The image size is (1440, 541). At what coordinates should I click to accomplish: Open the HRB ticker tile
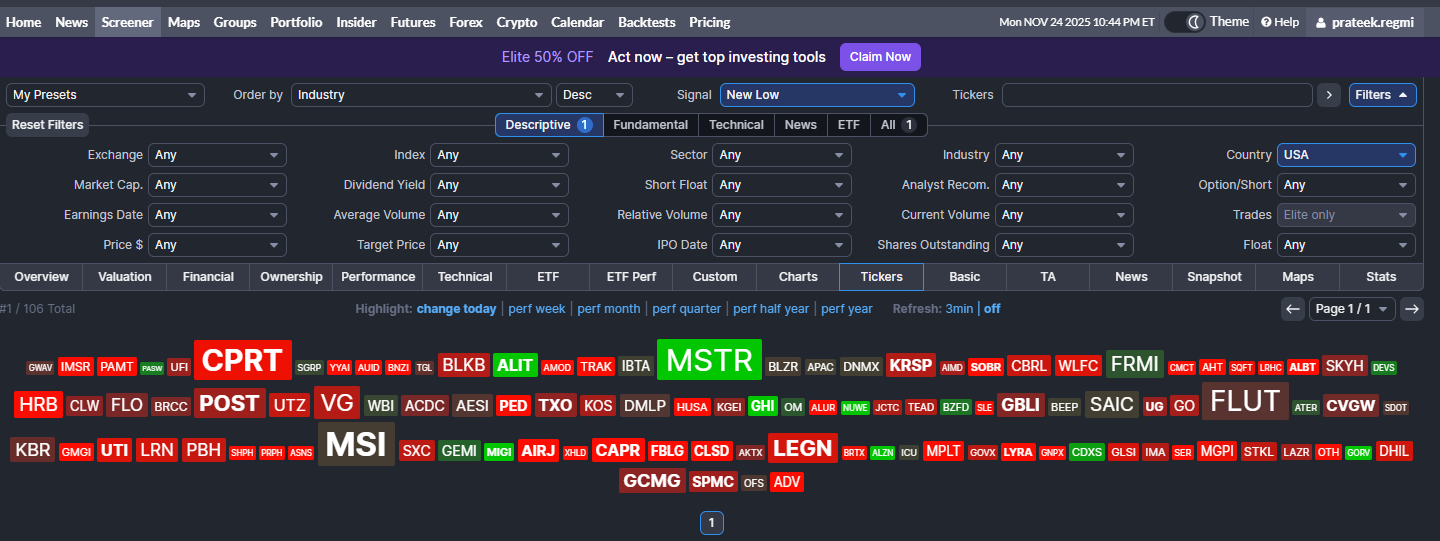click(x=39, y=405)
